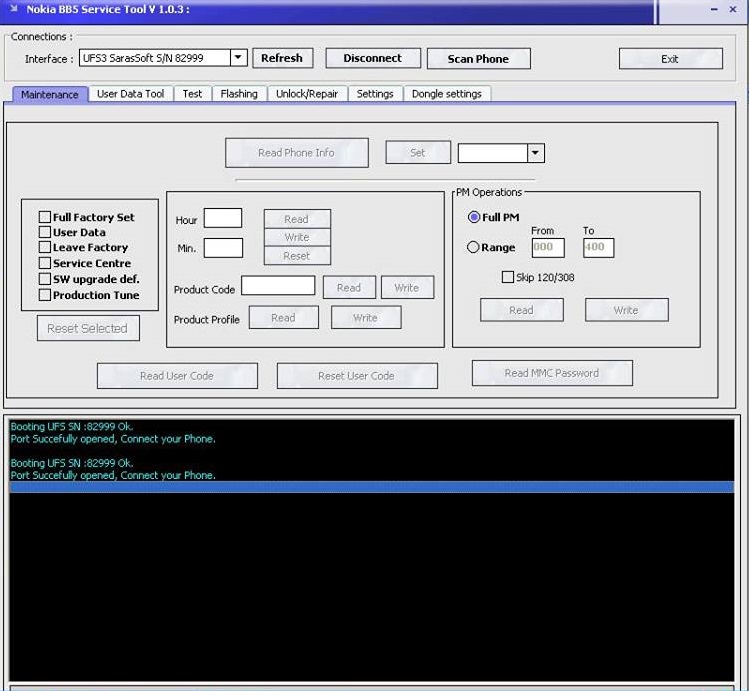Open the Test tab

[x=193, y=94]
